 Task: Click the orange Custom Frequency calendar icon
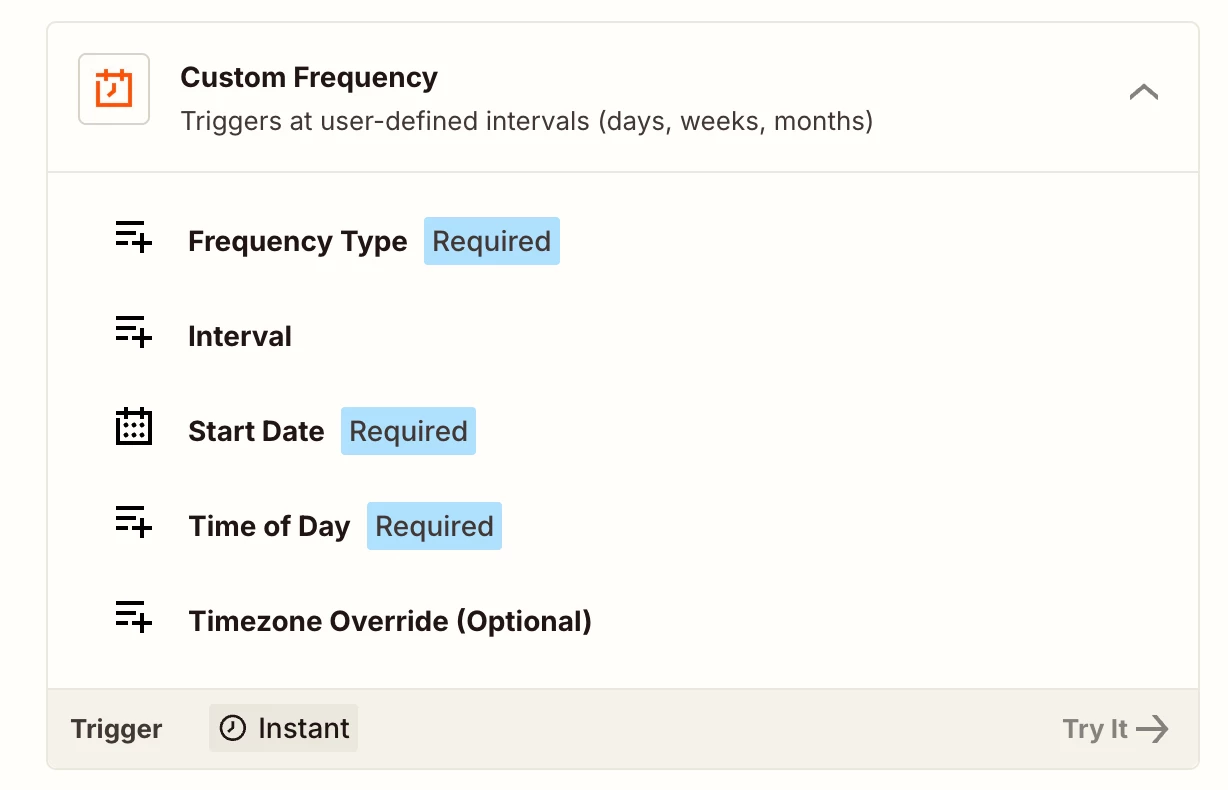[x=114, y=89]
